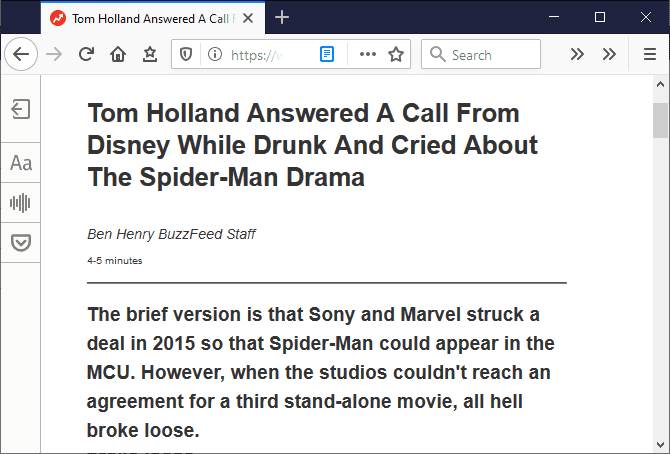The image size is (670, 454).
Task: Save article to Pocket
Action: (20, 242)
